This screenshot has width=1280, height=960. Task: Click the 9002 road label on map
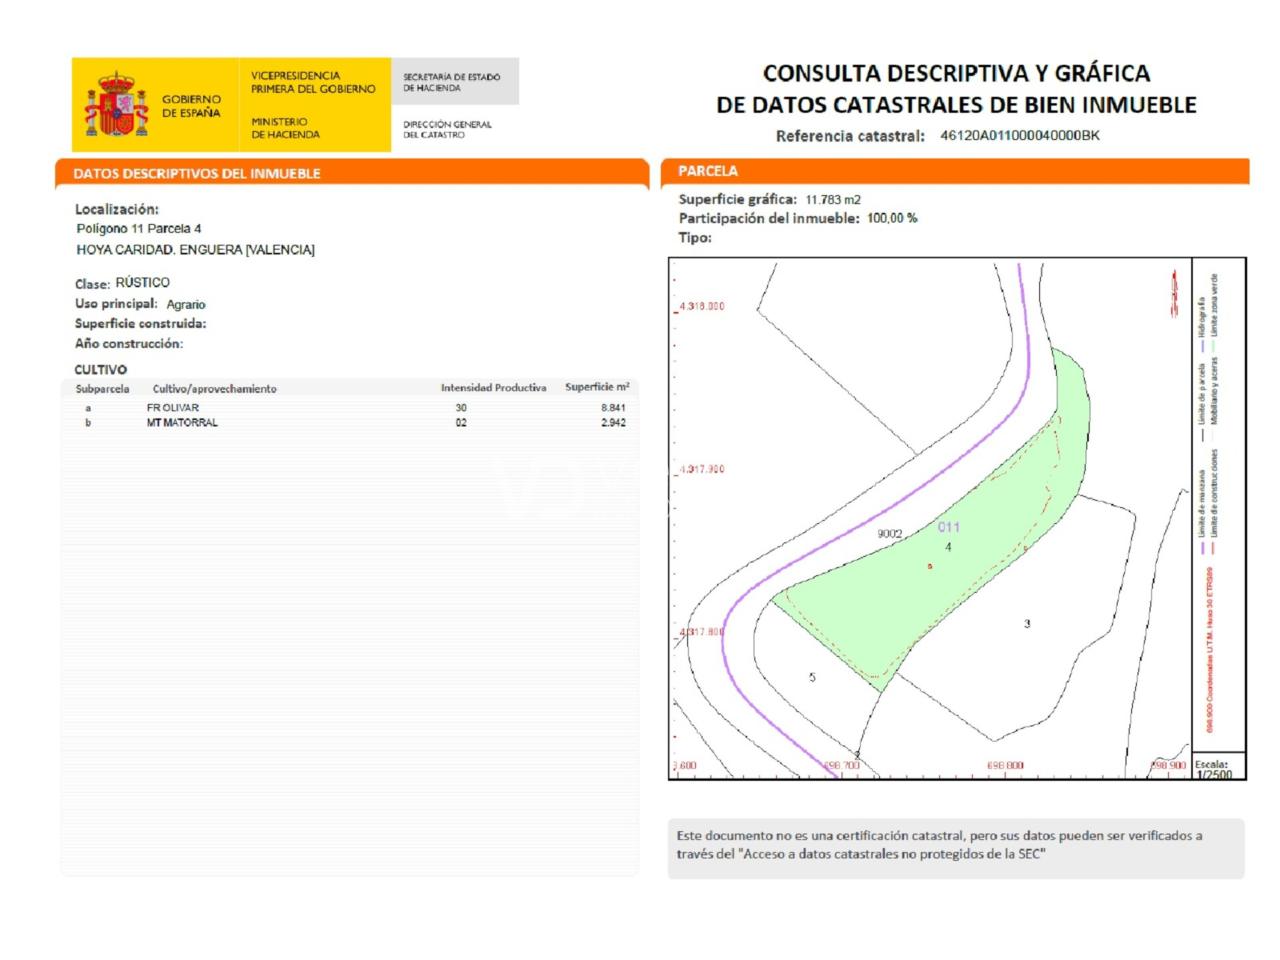[x=889, y=534]
